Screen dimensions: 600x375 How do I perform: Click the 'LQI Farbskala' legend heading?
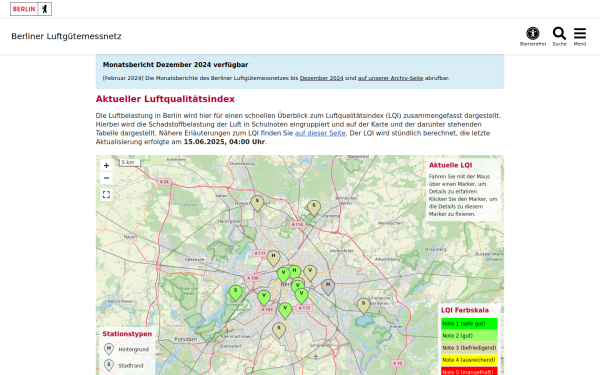[465, 310]
